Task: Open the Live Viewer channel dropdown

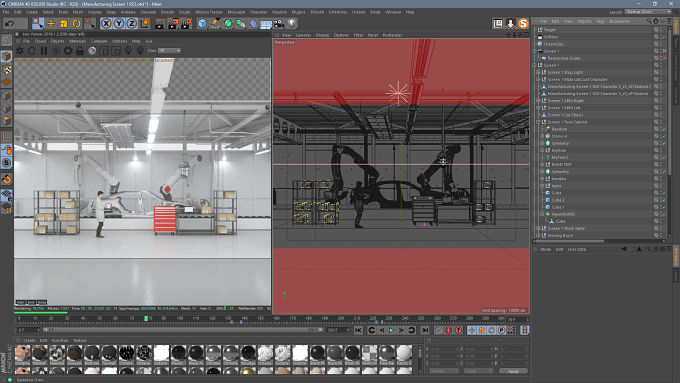Action: [170, 51]
